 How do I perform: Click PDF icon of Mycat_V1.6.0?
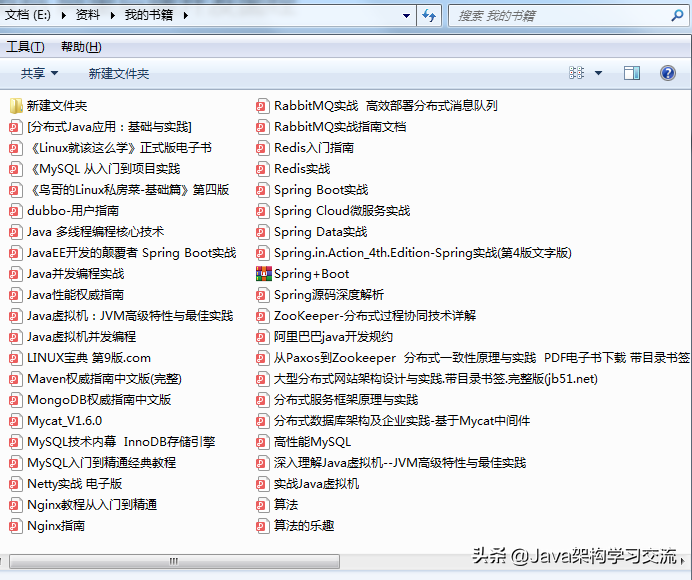pos(15,421)
